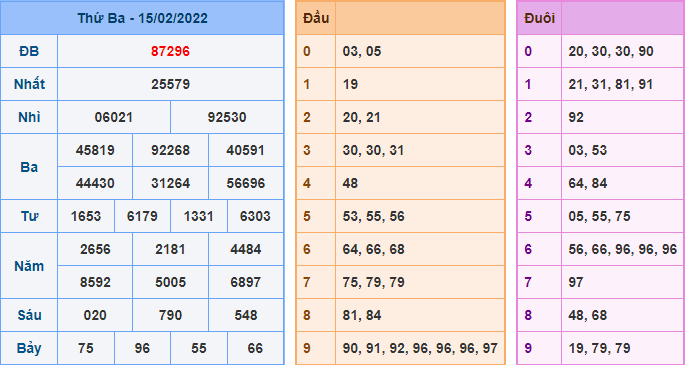Select second prize number 06021
The width and height of the screenshot is (685, 365).
point(114,117)
